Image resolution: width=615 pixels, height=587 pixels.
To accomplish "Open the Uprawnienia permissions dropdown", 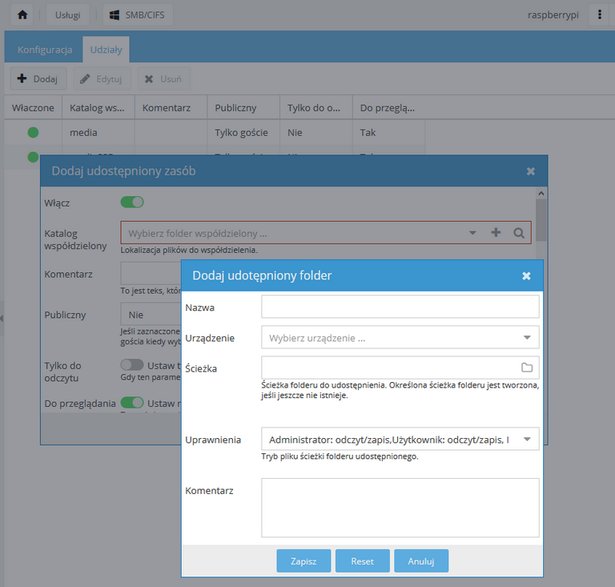I will point(527,439).
